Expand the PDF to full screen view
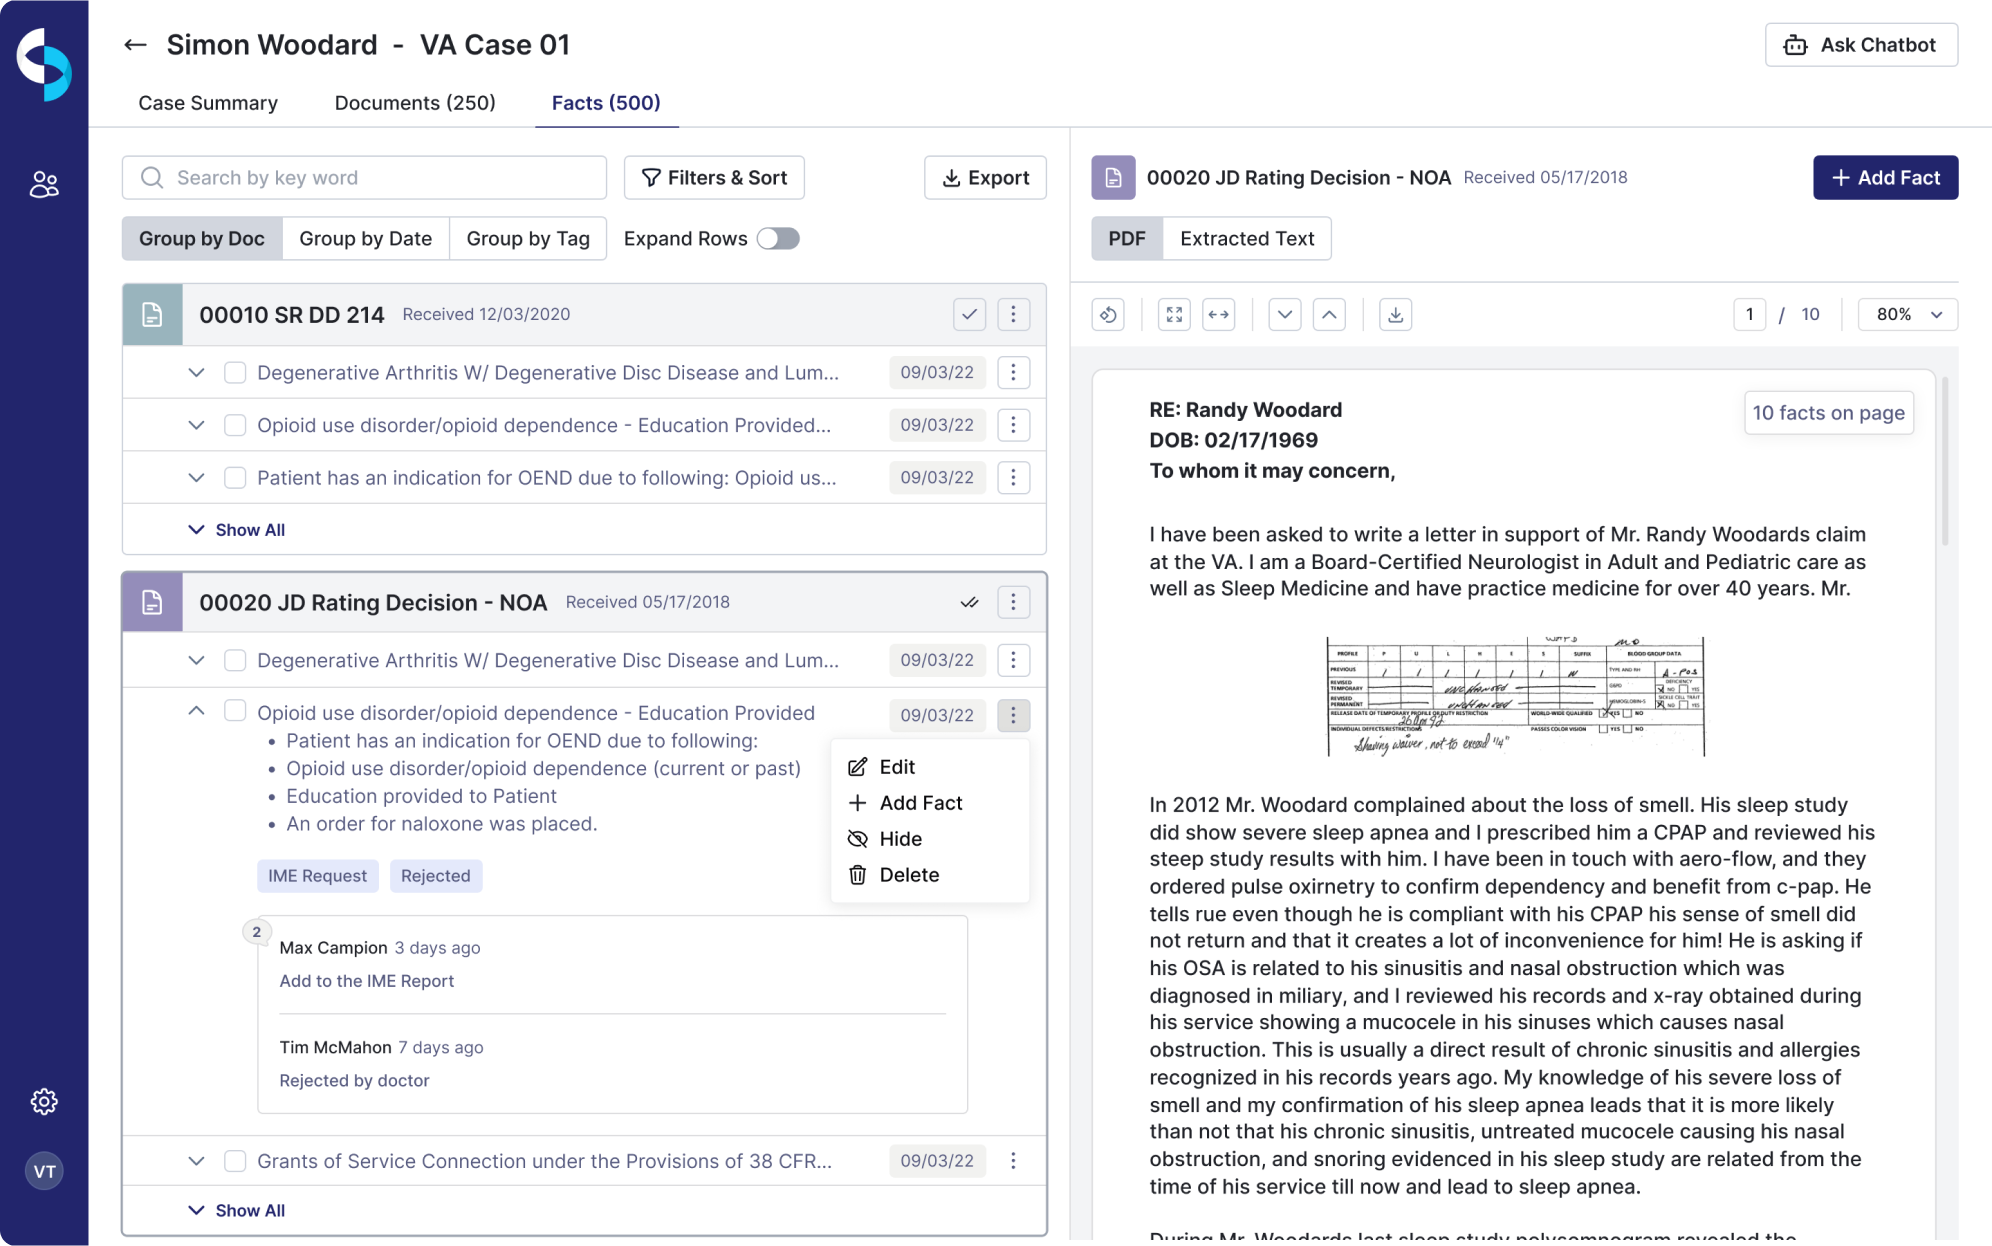This screenshot has width=1992, height=1246. tap(1175, 314)
